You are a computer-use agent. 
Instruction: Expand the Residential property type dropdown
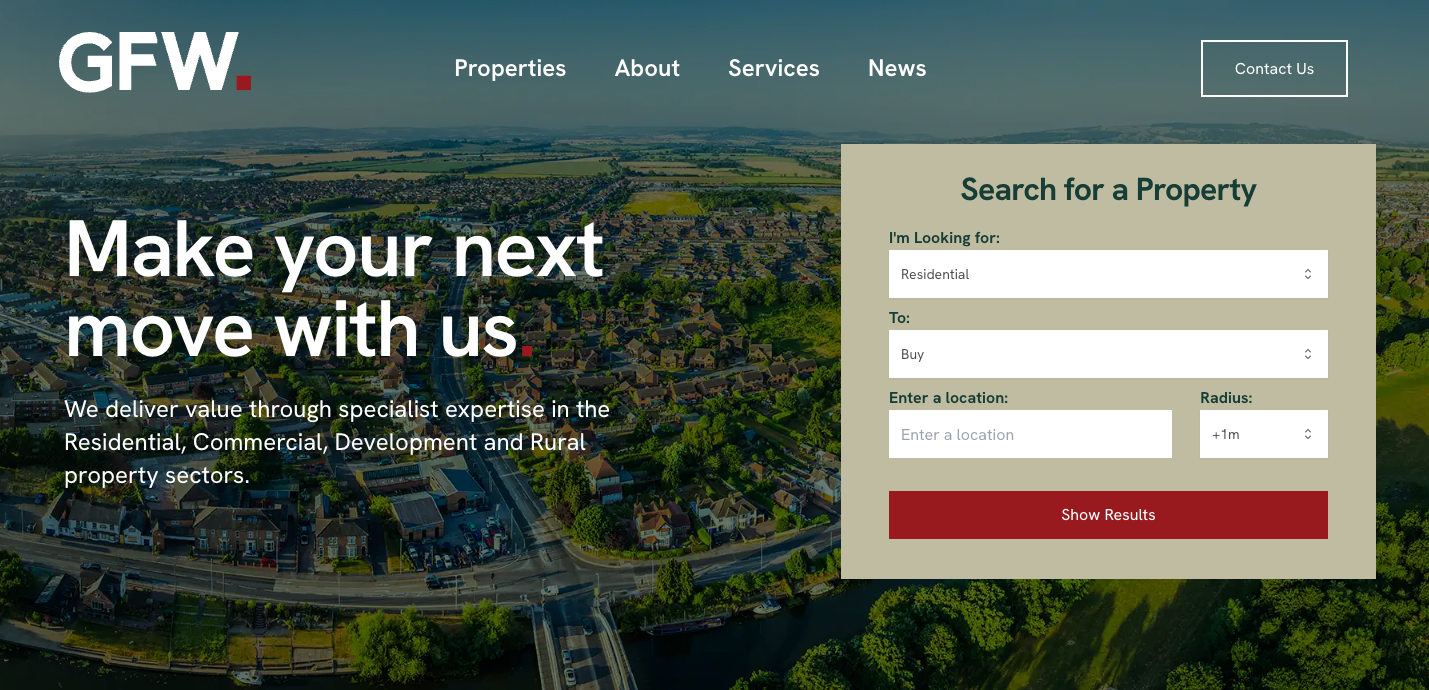(x=1108, y=274)
